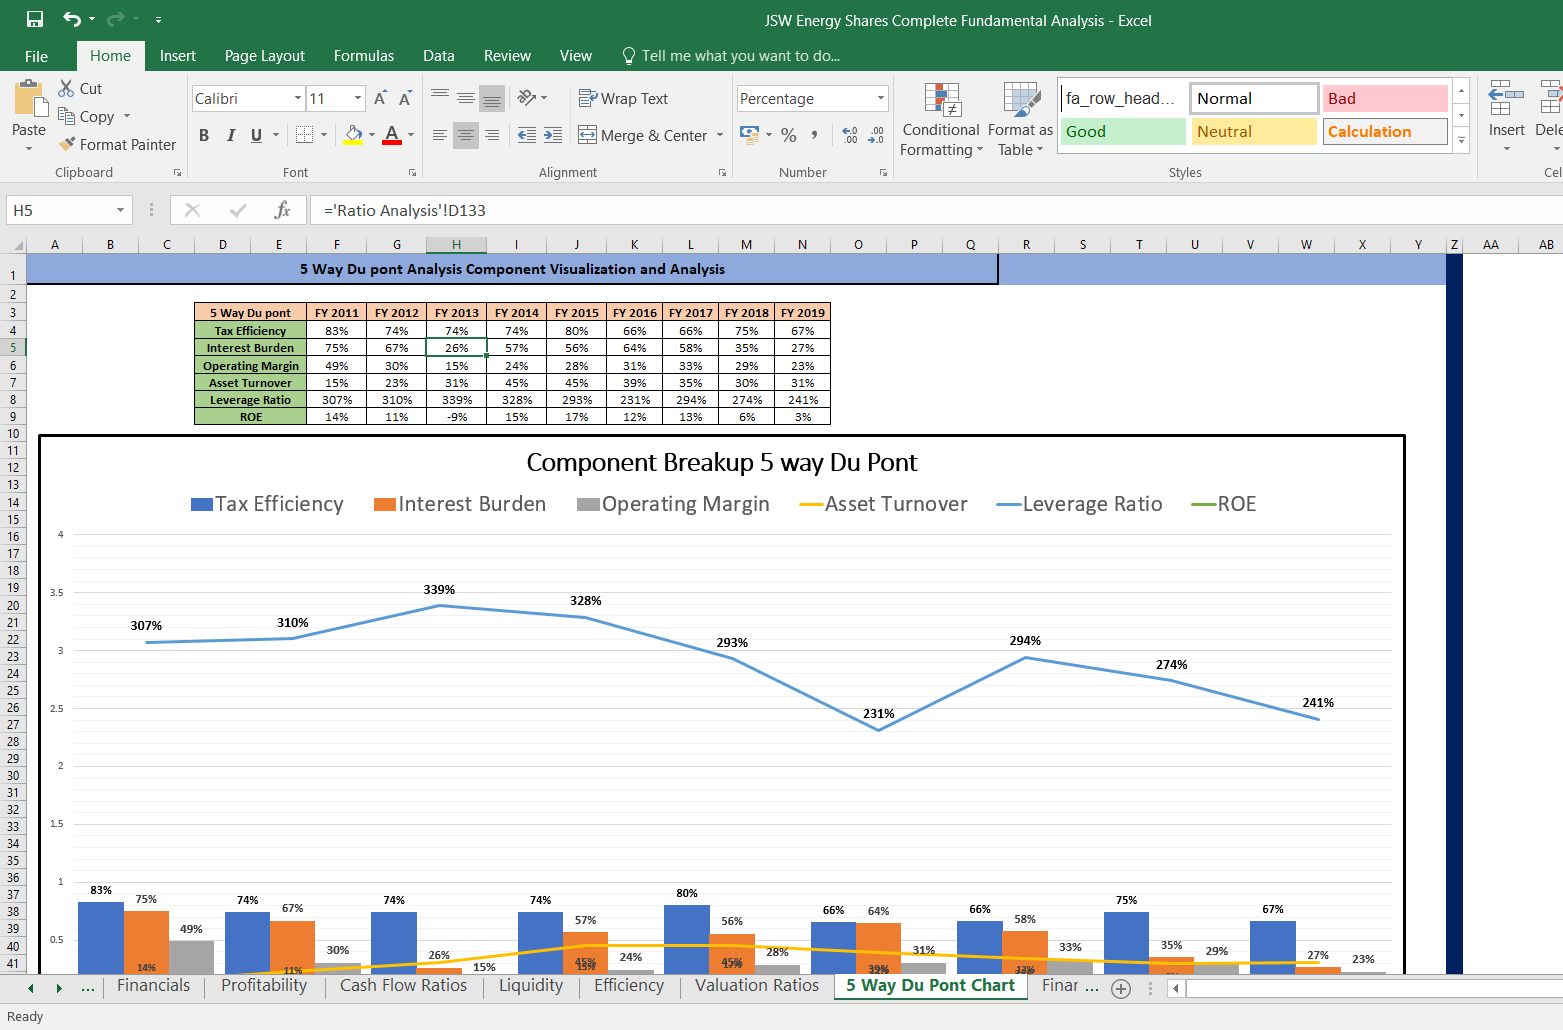Toggle bottom vertical alignment

(x=492, y=98)
